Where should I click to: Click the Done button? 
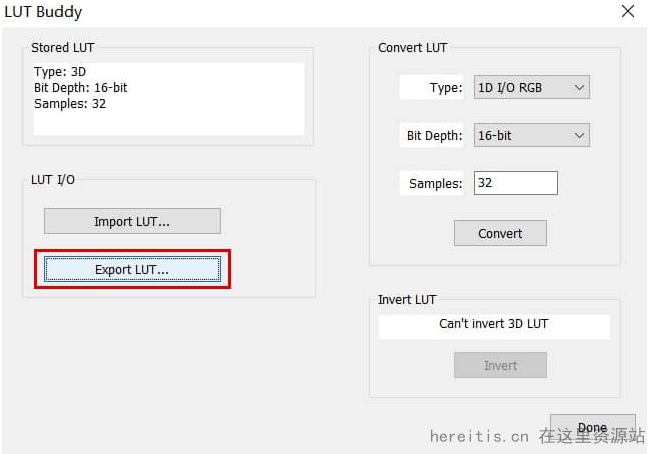click(592, 427)
